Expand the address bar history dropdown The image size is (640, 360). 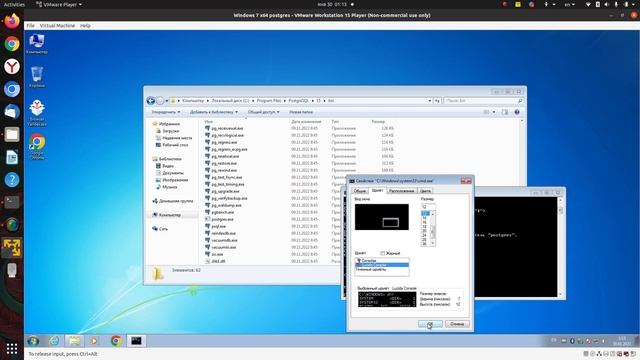pyautogui.click(x=429, y=100)
